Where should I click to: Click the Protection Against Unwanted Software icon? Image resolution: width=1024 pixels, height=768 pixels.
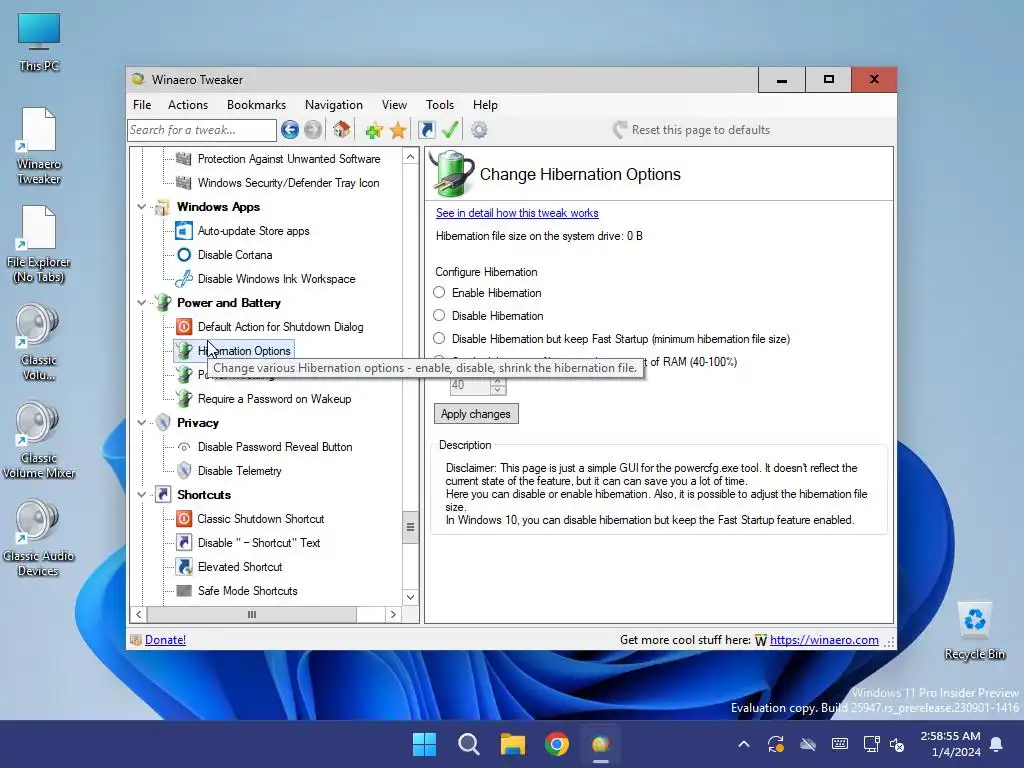pyautogui.click(x=184, y=159)
